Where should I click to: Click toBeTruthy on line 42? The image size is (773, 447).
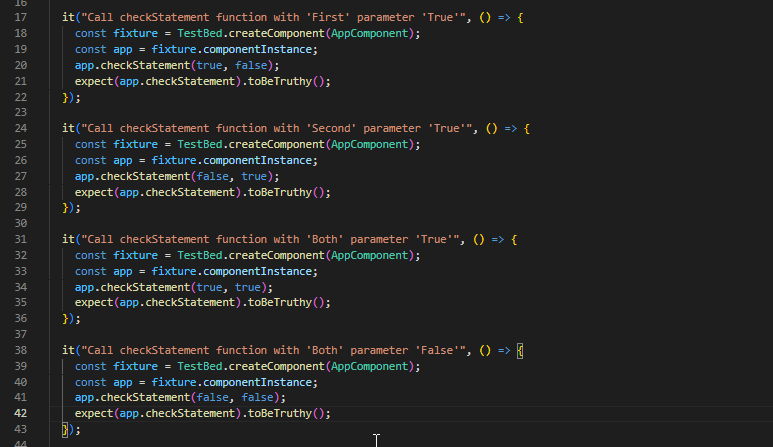279,413
